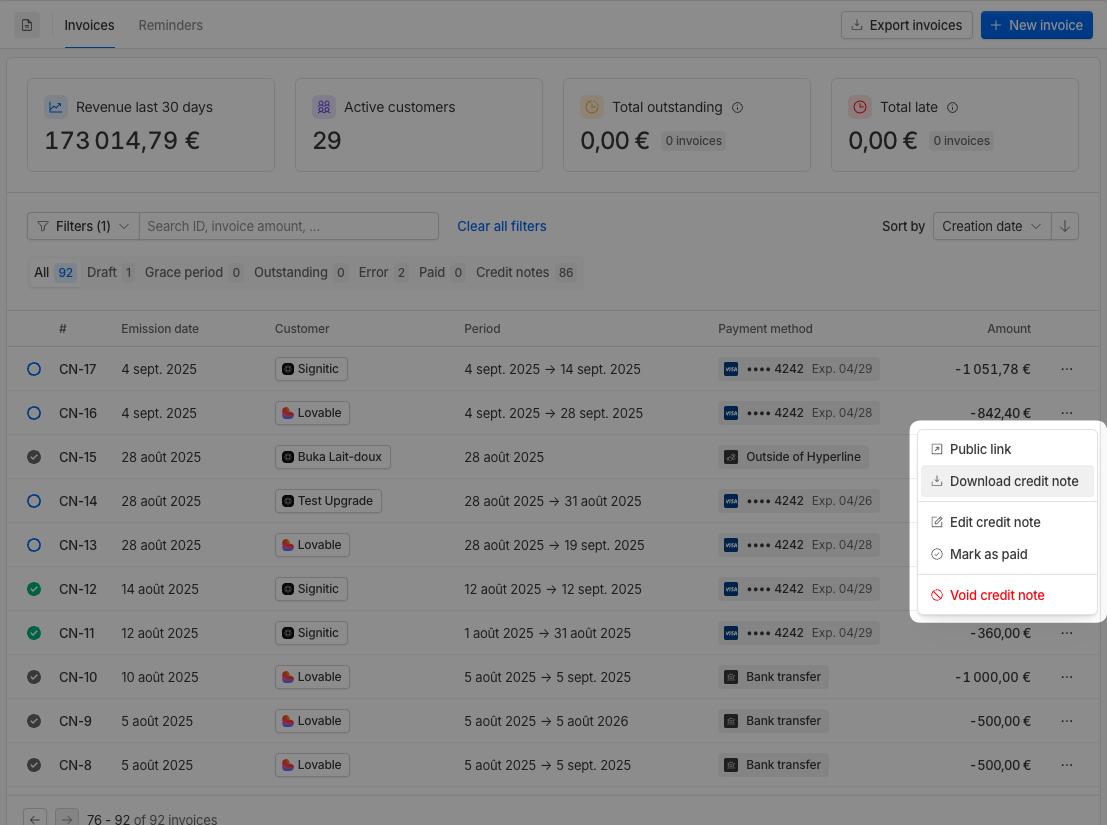Click the descending sort arrow beside Creation date
1107x825 pixels.
coord(1064,226)
